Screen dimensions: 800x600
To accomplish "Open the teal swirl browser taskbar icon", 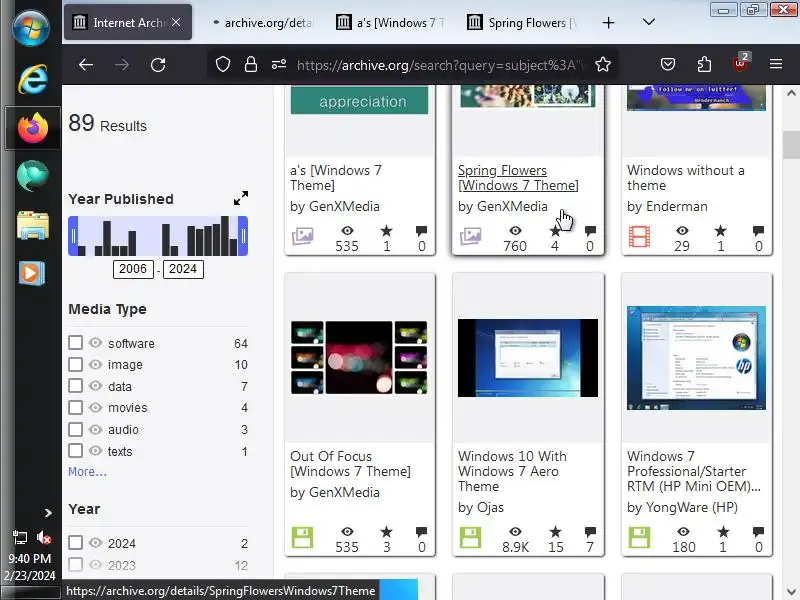I will [33, 176].
